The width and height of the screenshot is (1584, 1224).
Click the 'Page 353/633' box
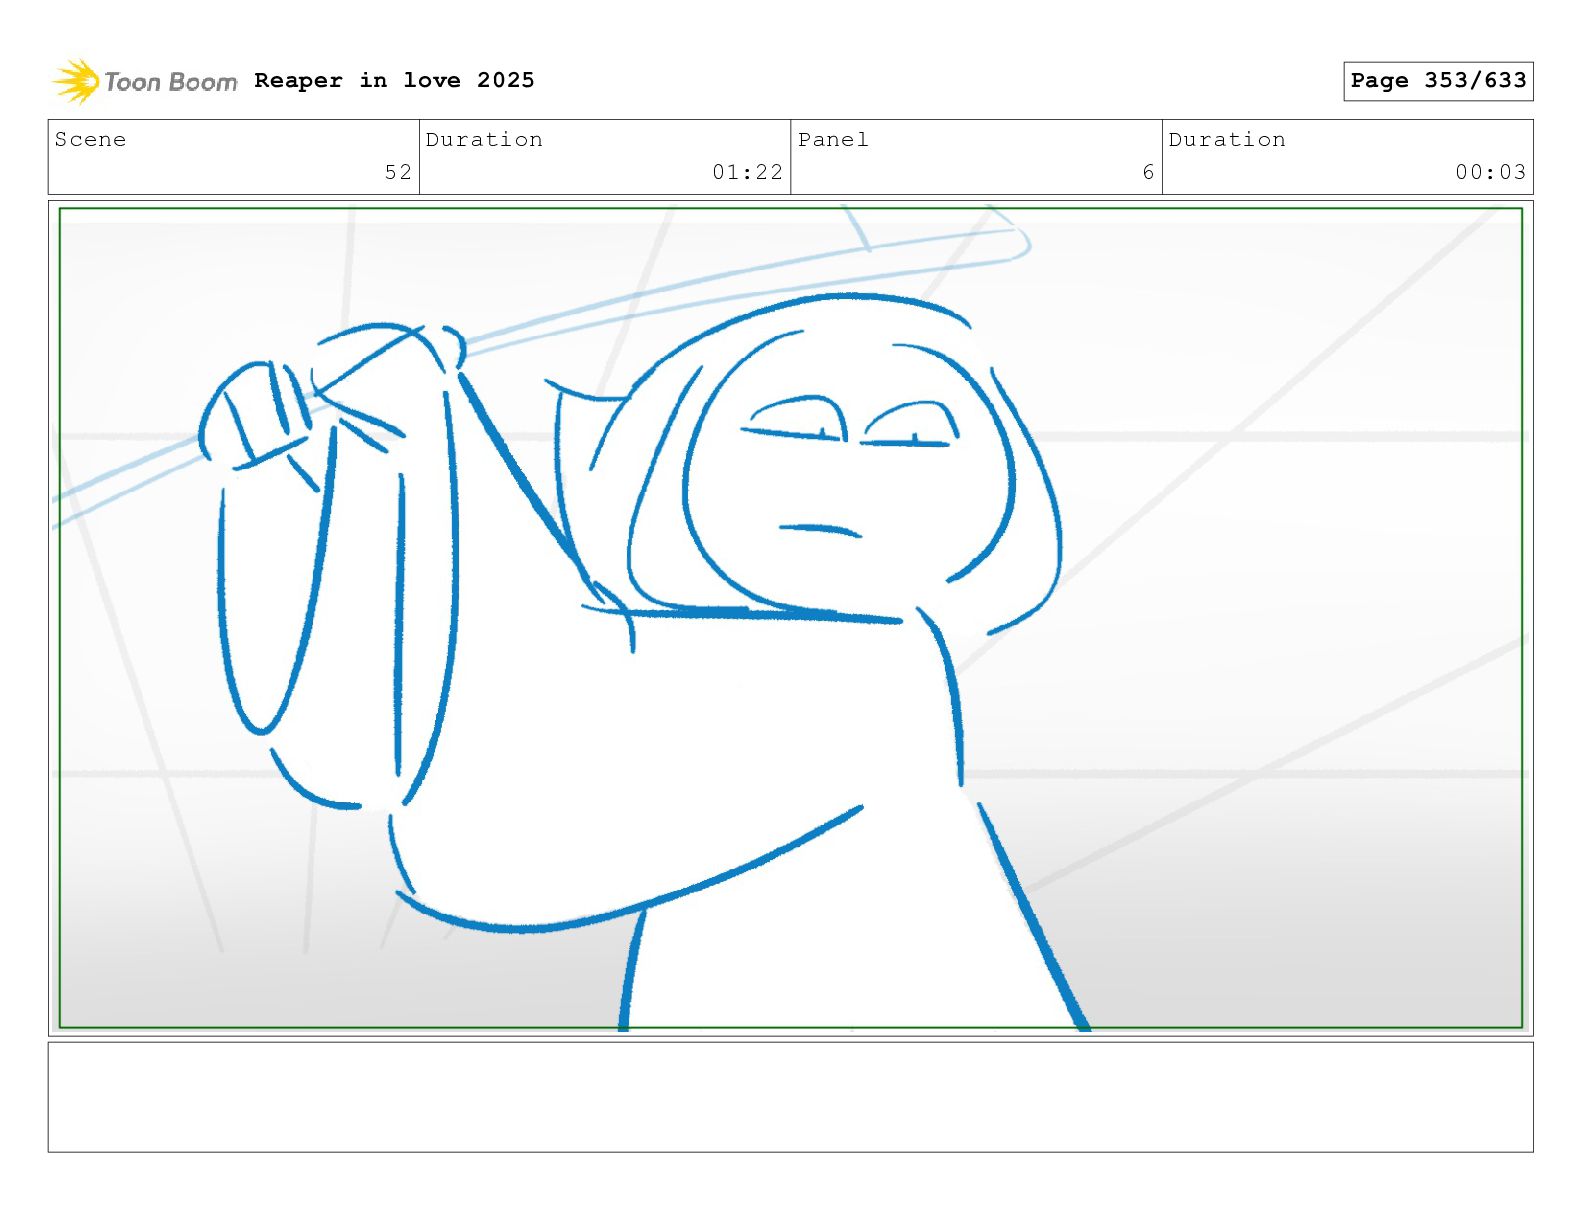click(x=1438, y=81)
